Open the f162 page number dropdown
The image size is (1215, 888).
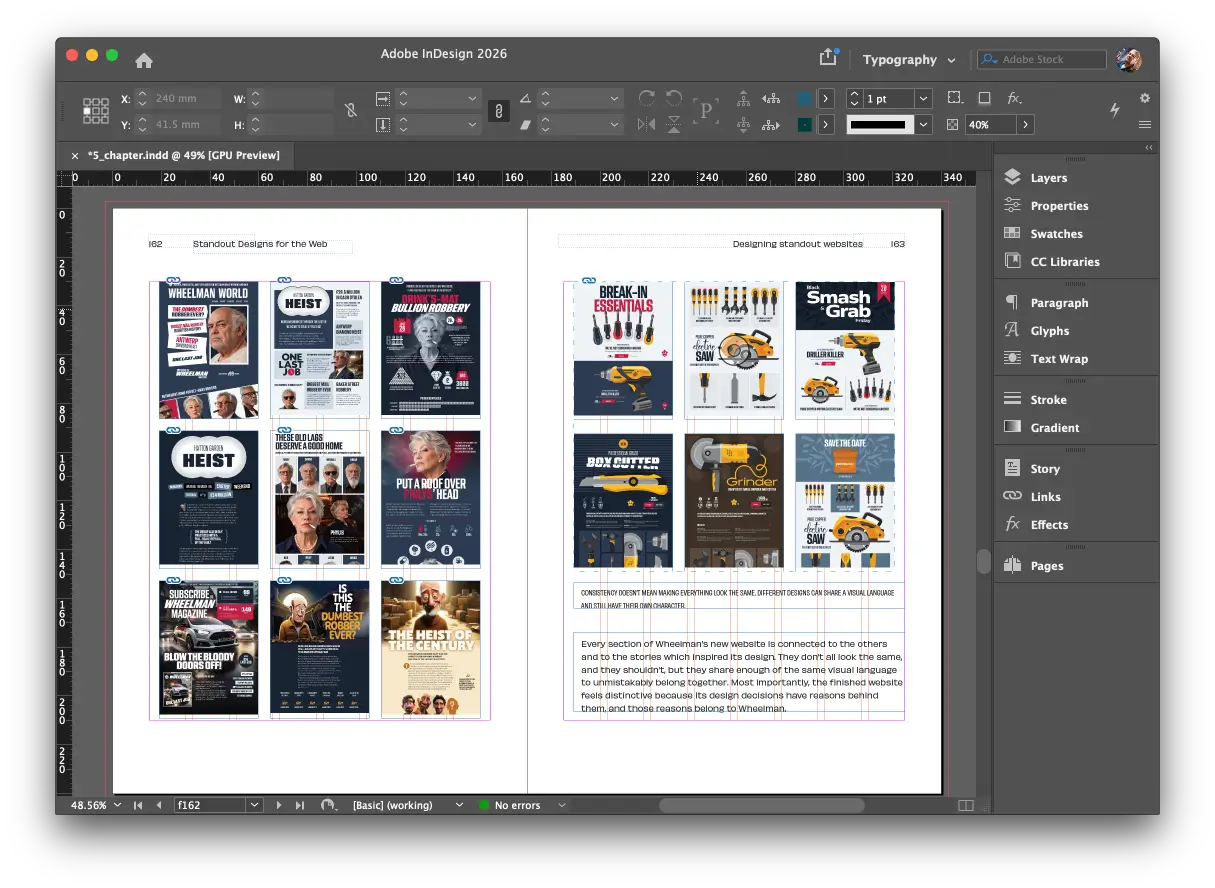point(254,805)
